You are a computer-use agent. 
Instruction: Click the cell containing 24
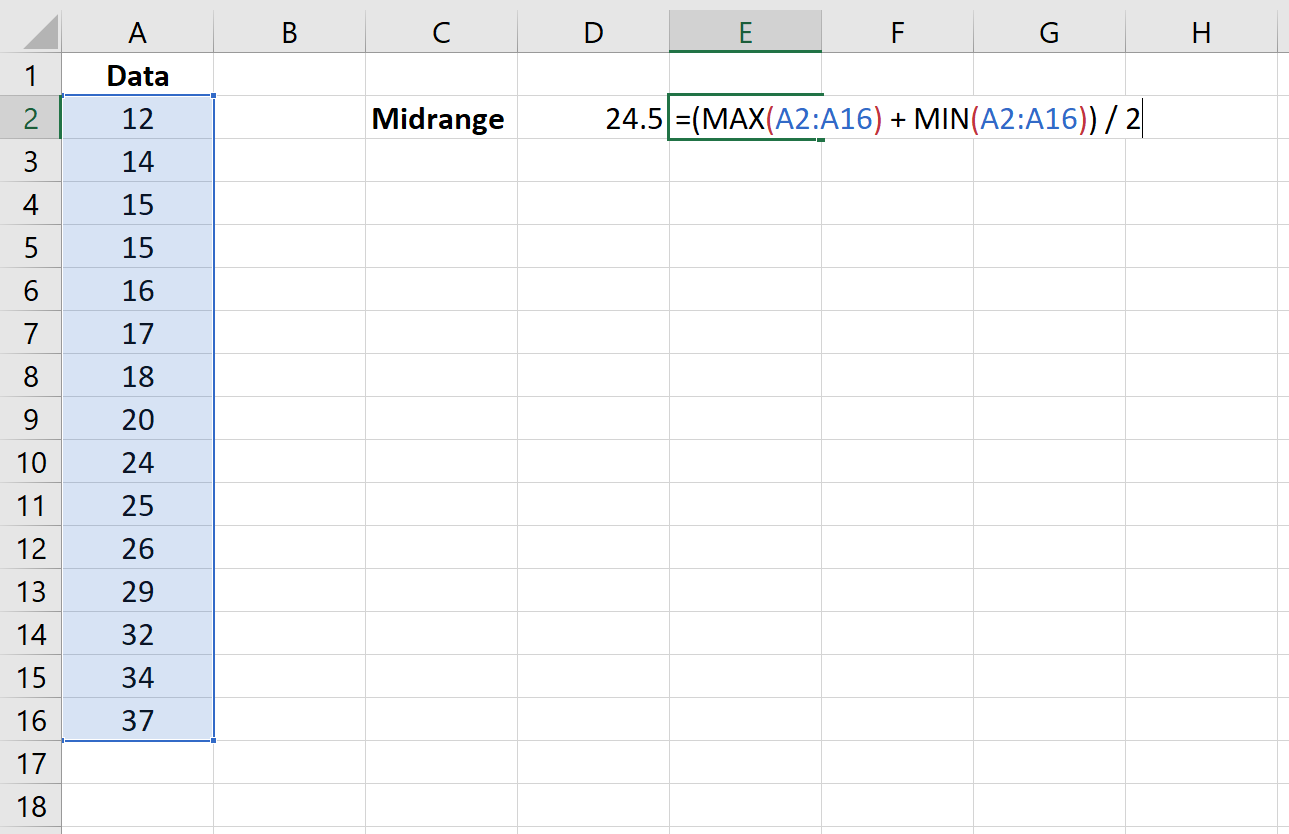pyautogui.click(x=138, y=462)
